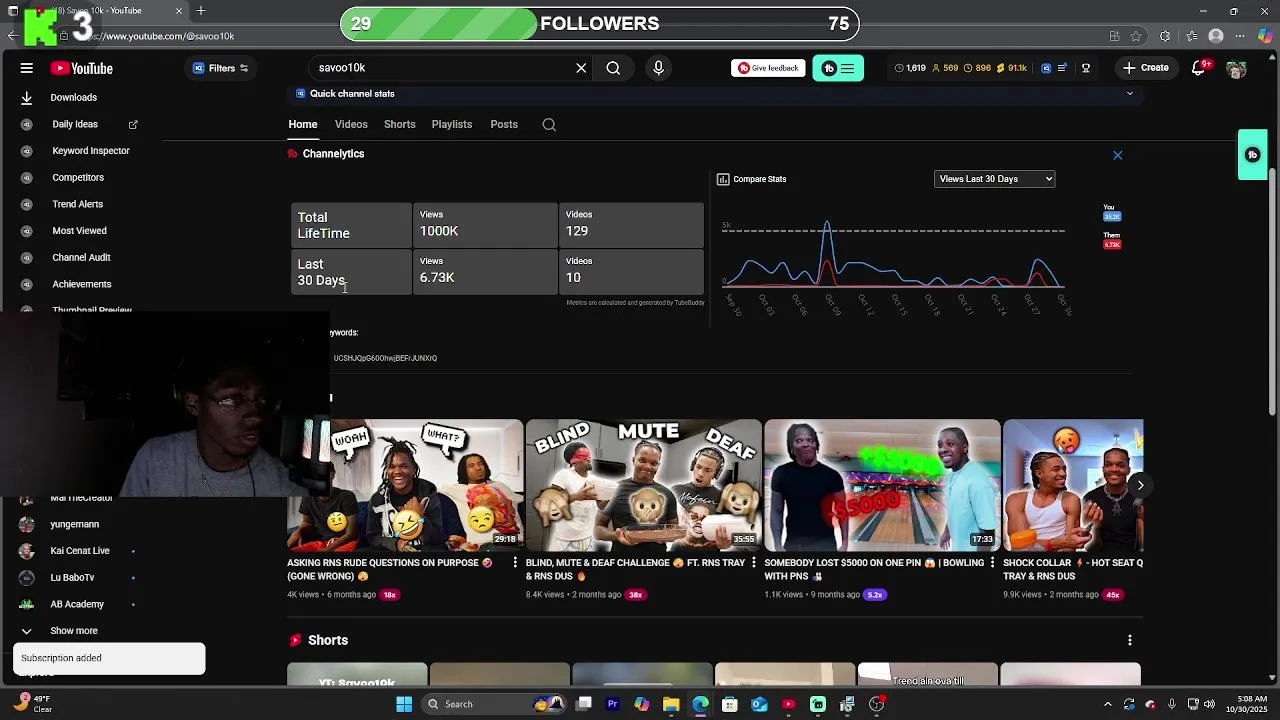Open options for Asking RNS Rude Questions video
This screenshot has height=720, width=1280.
point(515,563)
